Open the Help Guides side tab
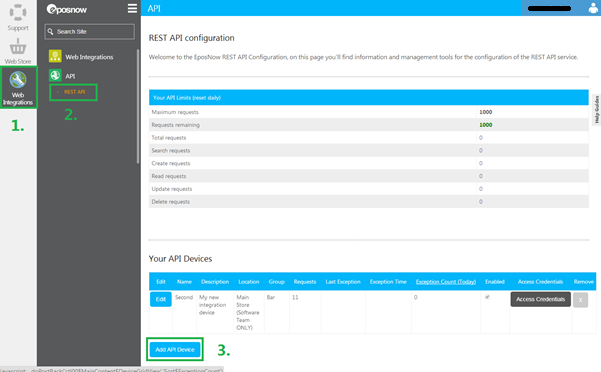The image size is (601, 372). click(x=596, y=110)
